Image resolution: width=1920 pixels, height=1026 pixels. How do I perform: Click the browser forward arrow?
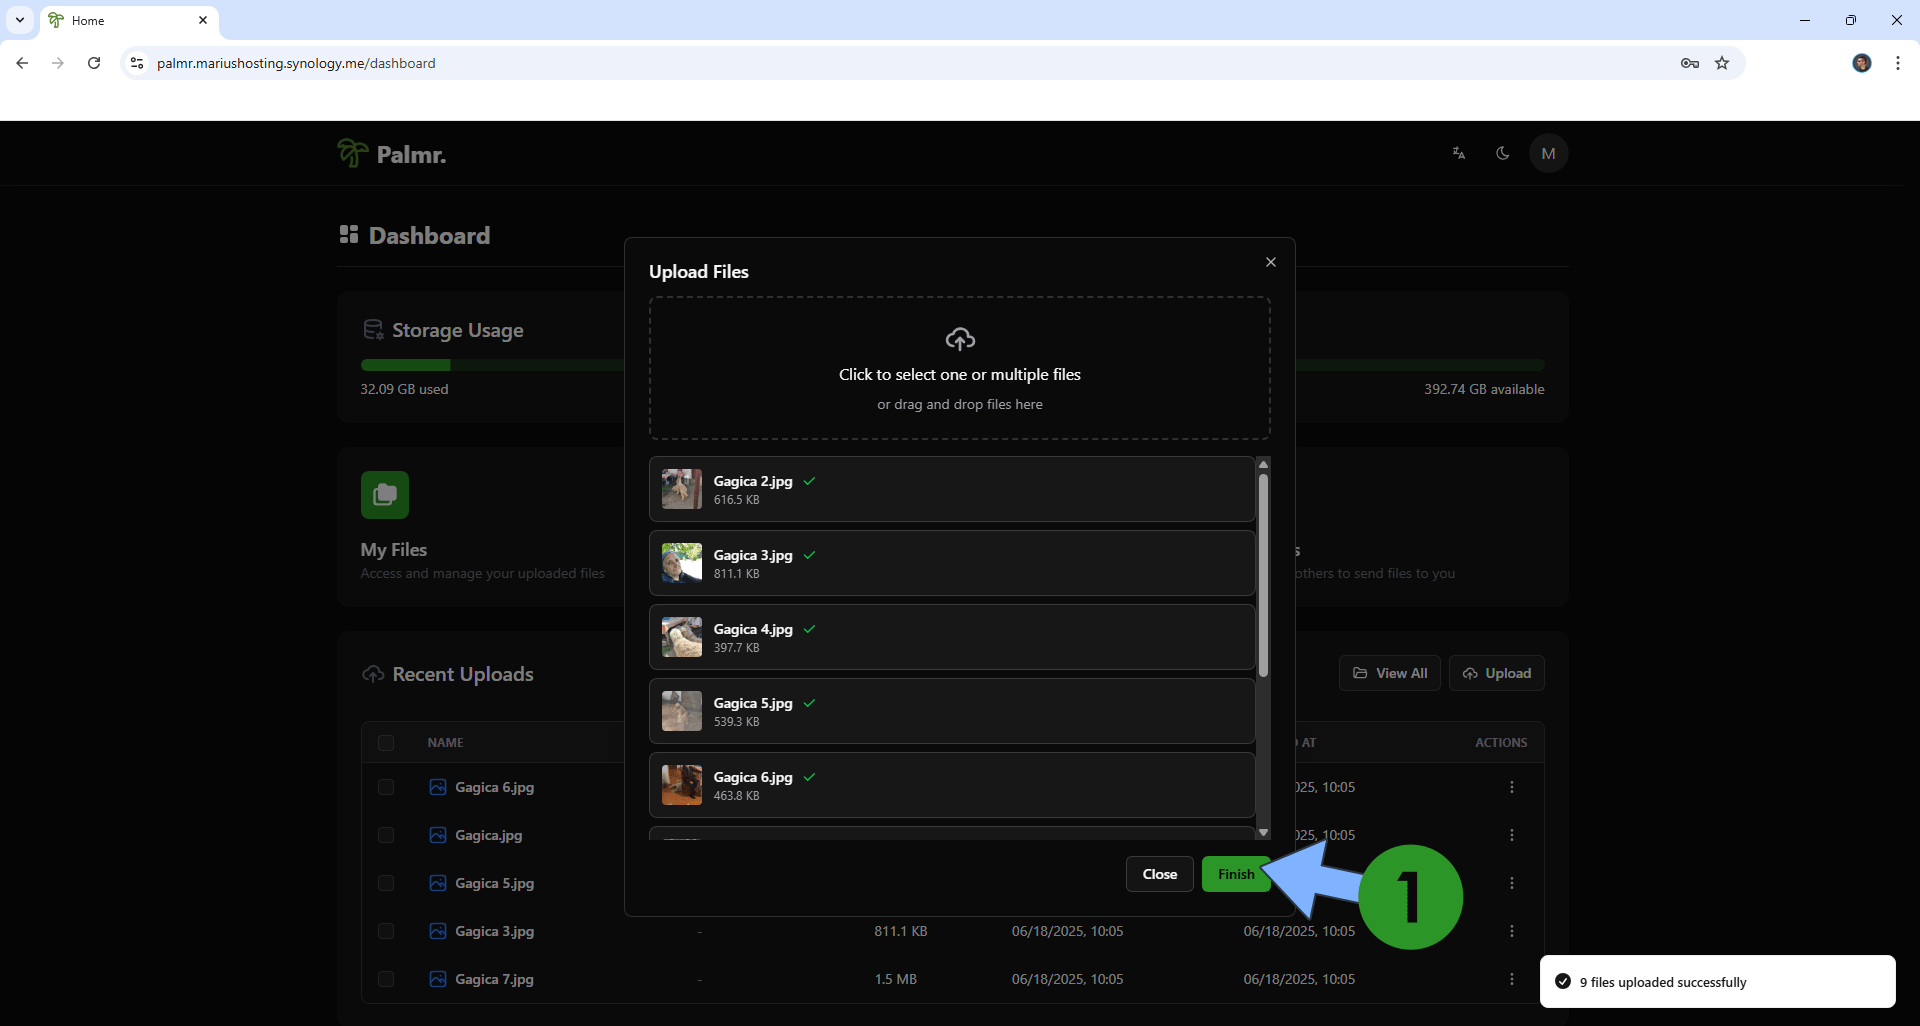58,63
